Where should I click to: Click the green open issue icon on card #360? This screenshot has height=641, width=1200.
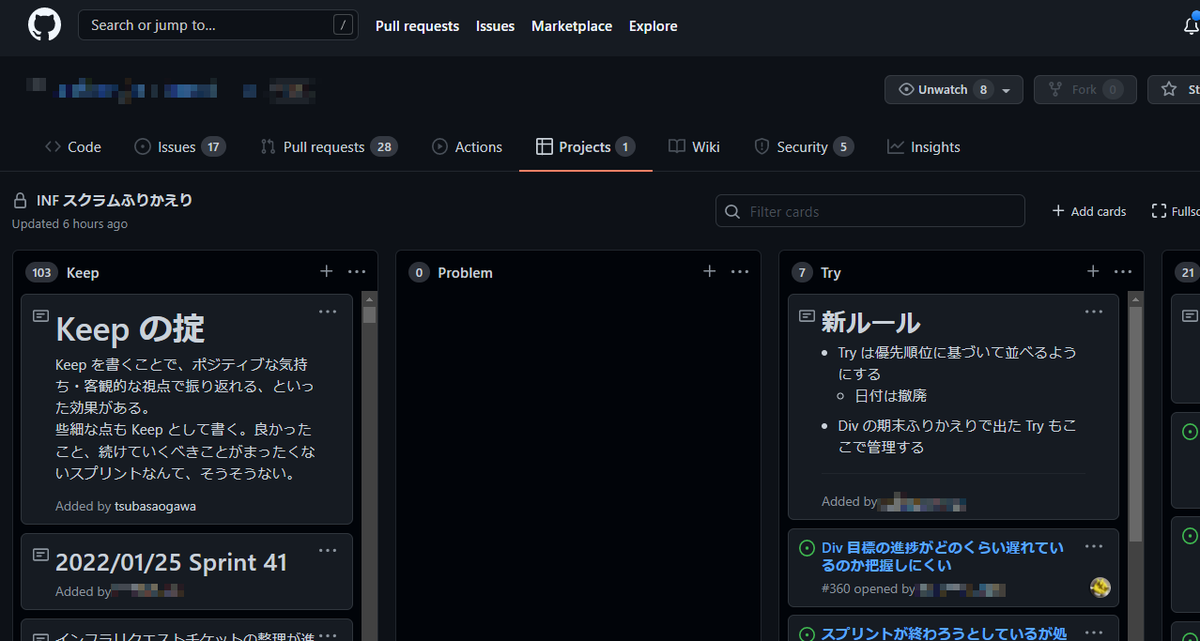[806, 546]
